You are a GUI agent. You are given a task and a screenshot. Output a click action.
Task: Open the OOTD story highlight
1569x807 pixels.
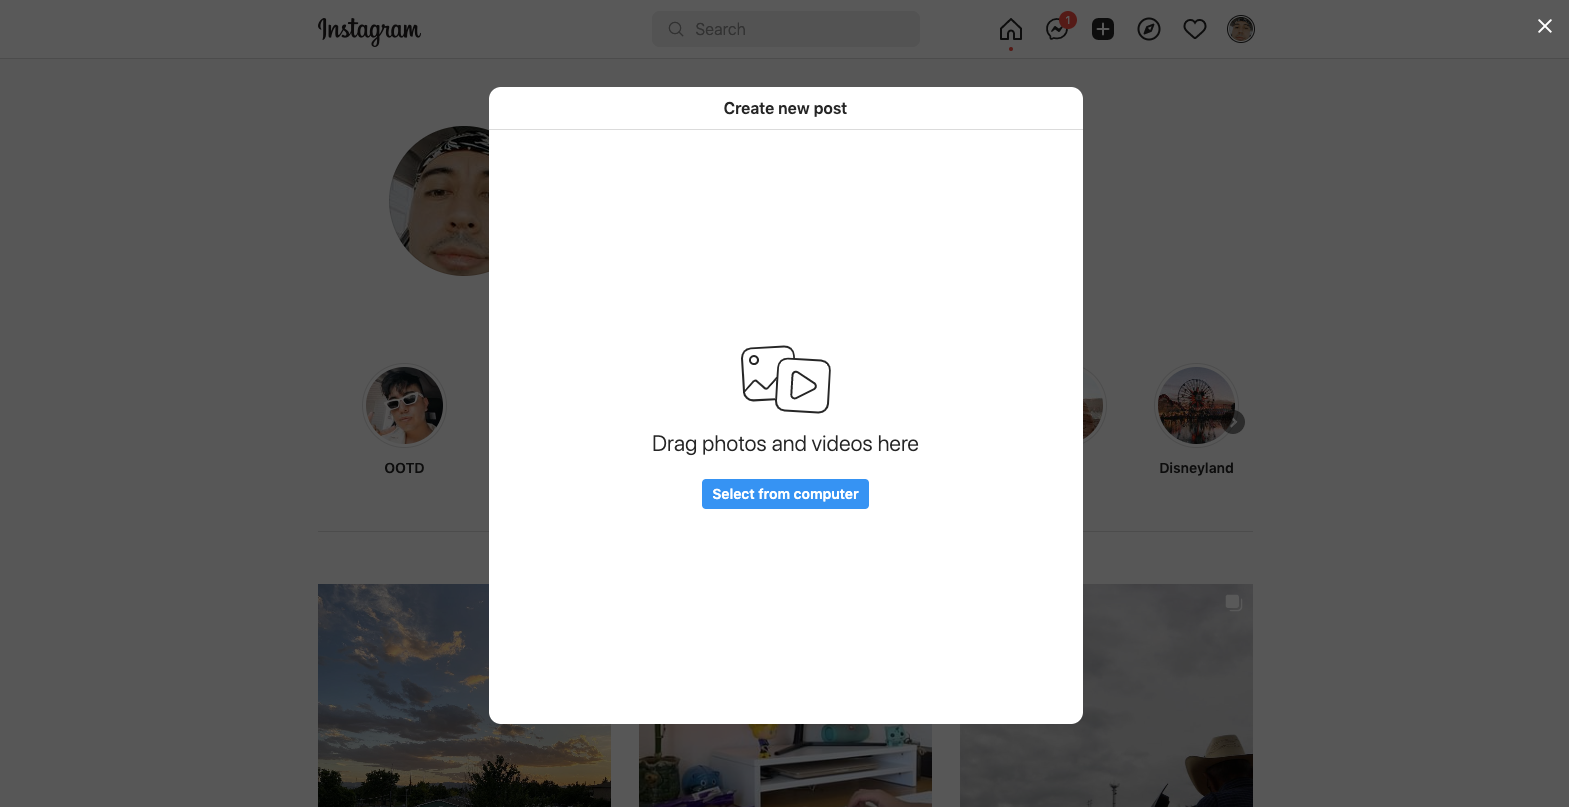[404, 405]
